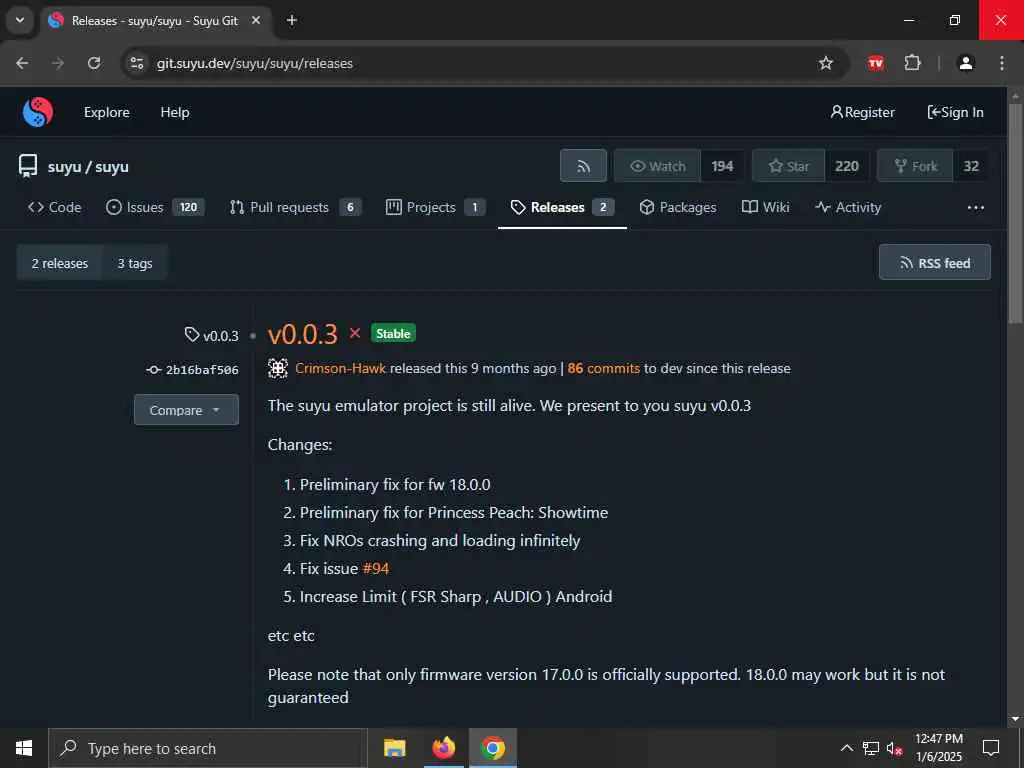This screenshot has width=1024, height=768.
Task: Expand the Compare dropdown
Action: (186, 410)
